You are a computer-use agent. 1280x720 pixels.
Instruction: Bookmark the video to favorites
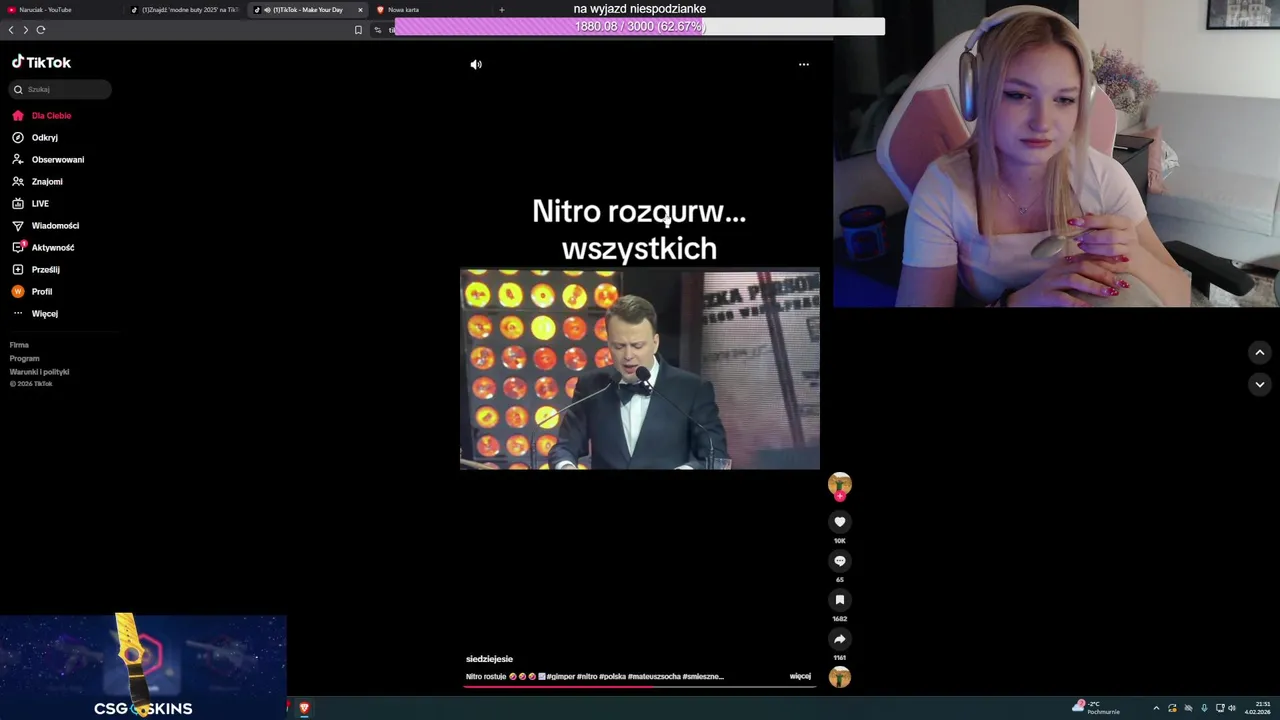840,600
